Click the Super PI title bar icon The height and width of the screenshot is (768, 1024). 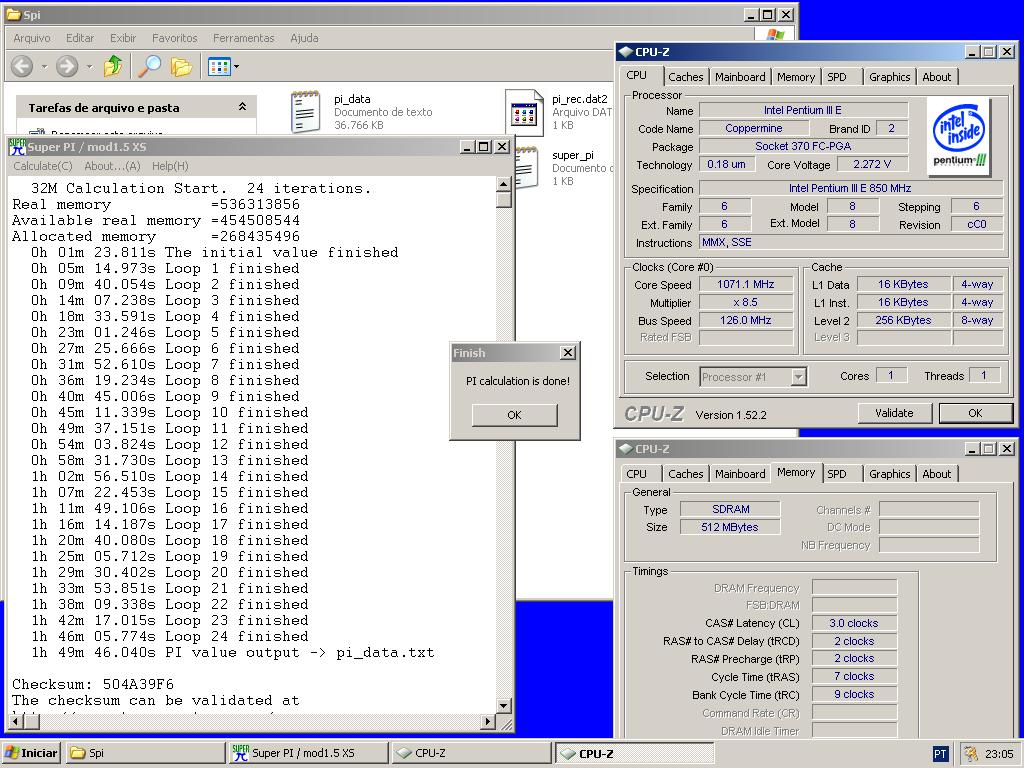(x=17, y=147)
